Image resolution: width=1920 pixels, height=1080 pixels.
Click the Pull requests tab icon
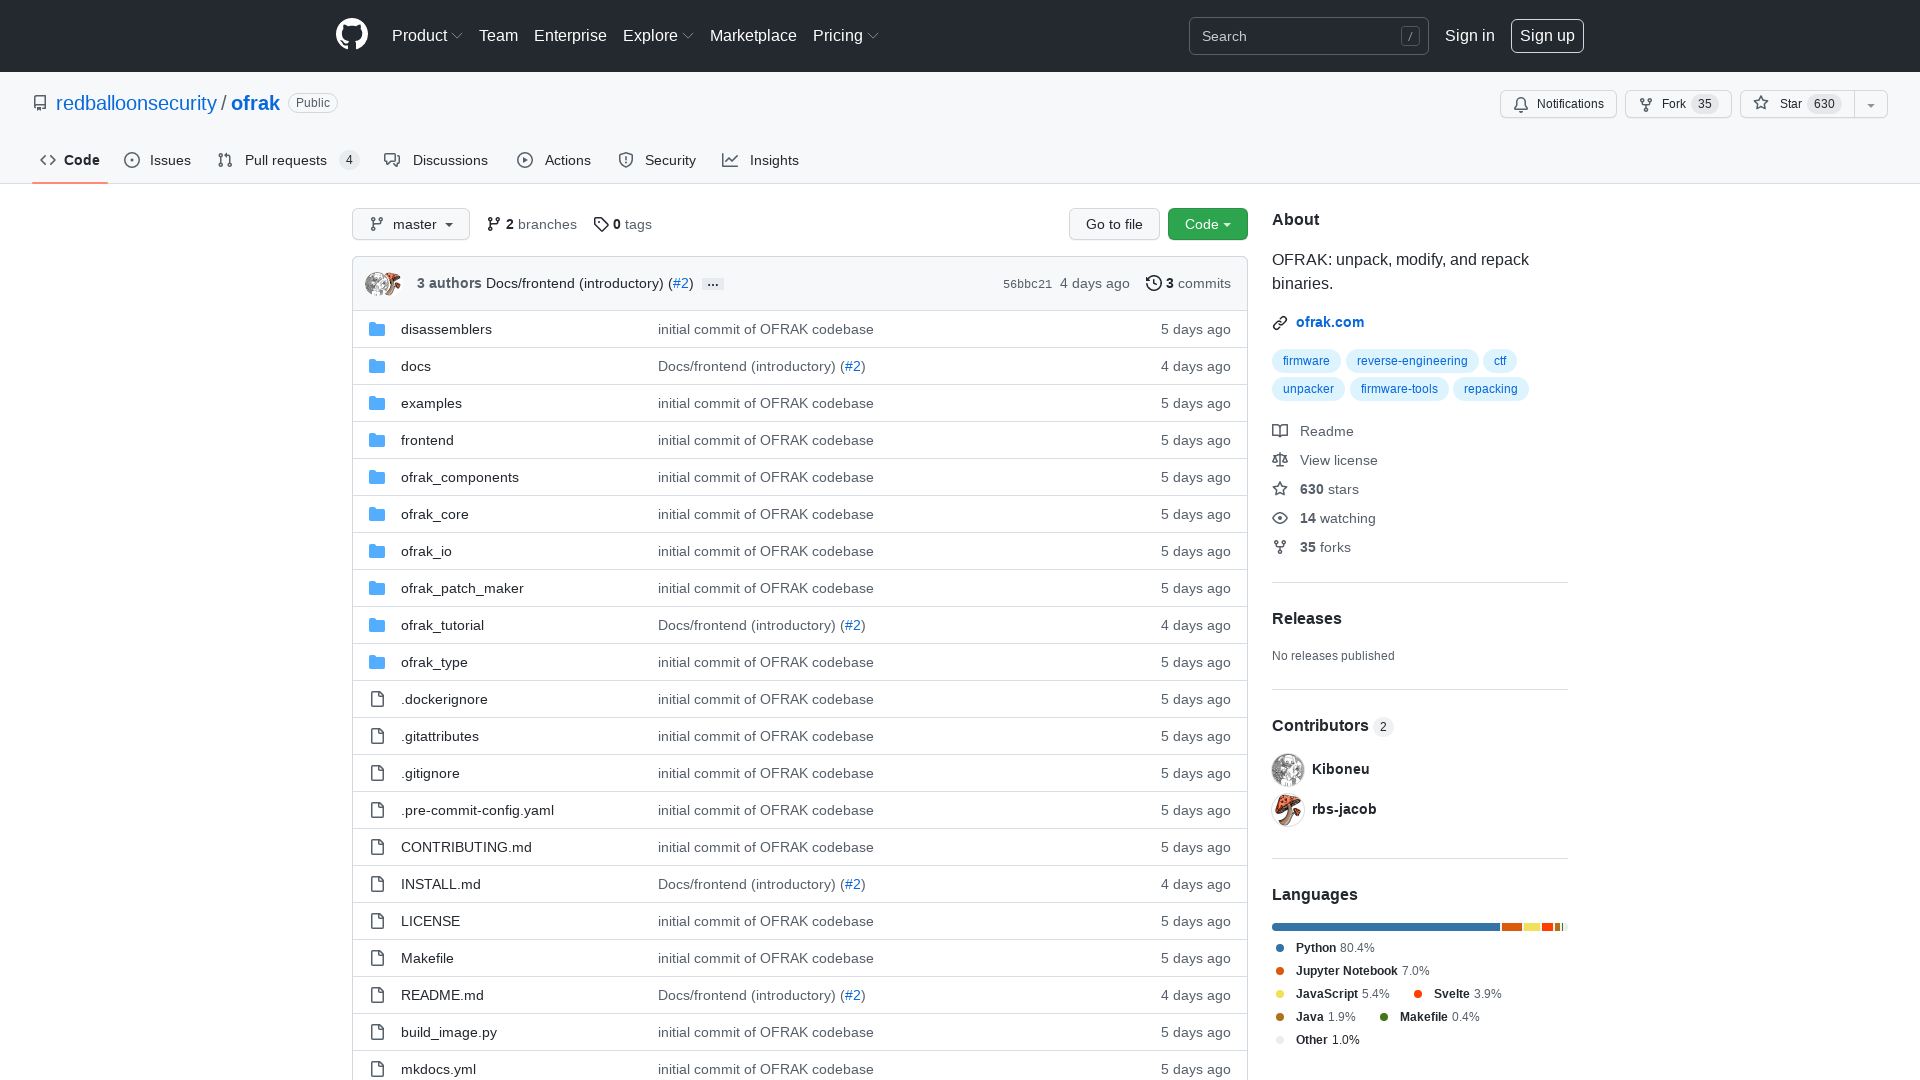click(225, 160)
